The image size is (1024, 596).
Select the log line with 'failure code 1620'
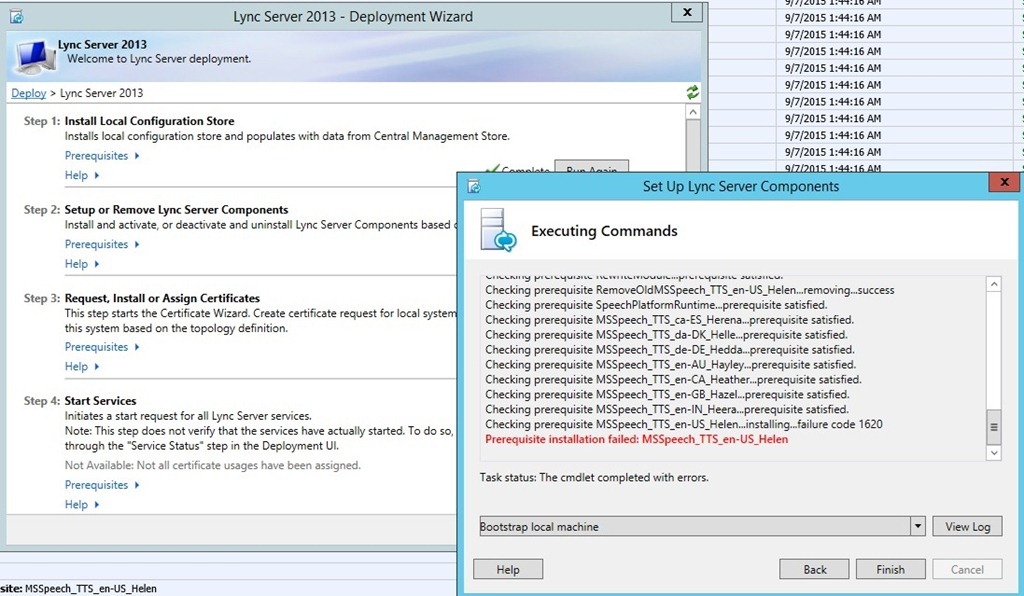tap(683, 424)
